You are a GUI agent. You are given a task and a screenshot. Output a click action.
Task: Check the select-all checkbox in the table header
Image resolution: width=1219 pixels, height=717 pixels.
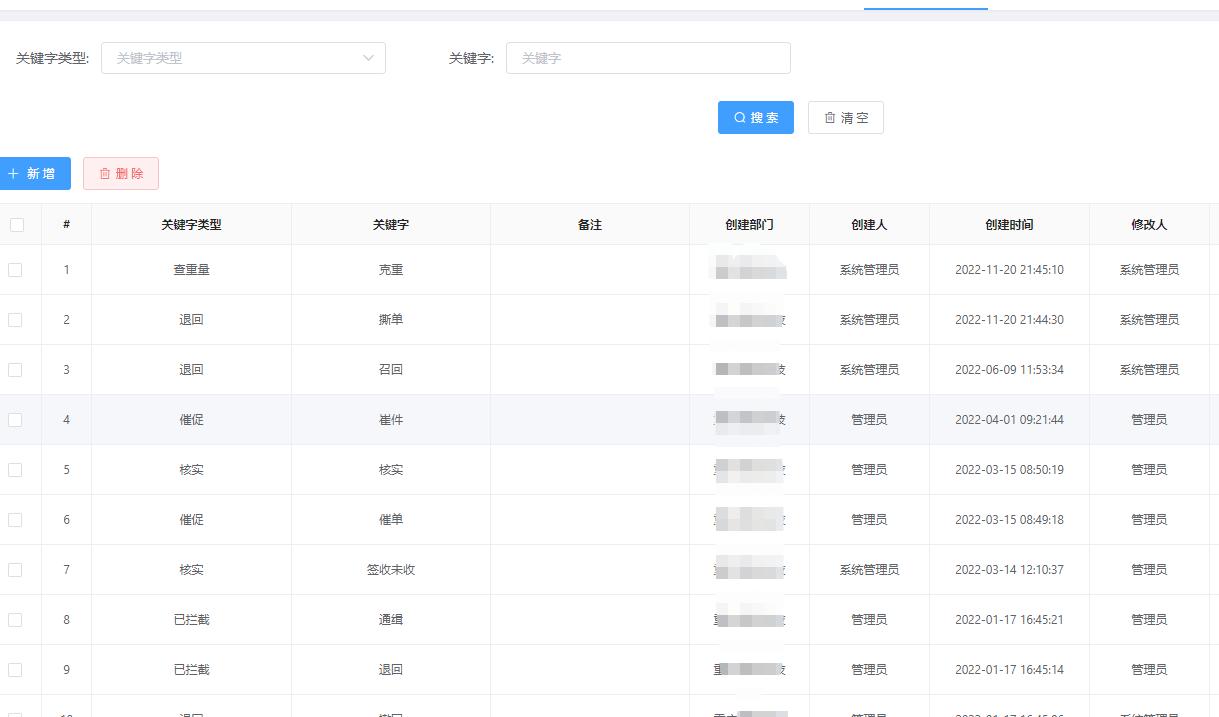coord(16,224)
